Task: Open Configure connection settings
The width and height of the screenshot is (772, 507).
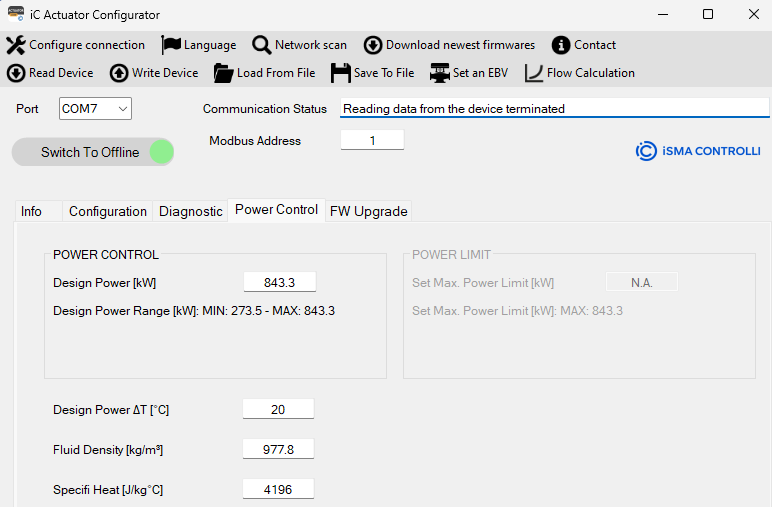Action: (87, 45)
